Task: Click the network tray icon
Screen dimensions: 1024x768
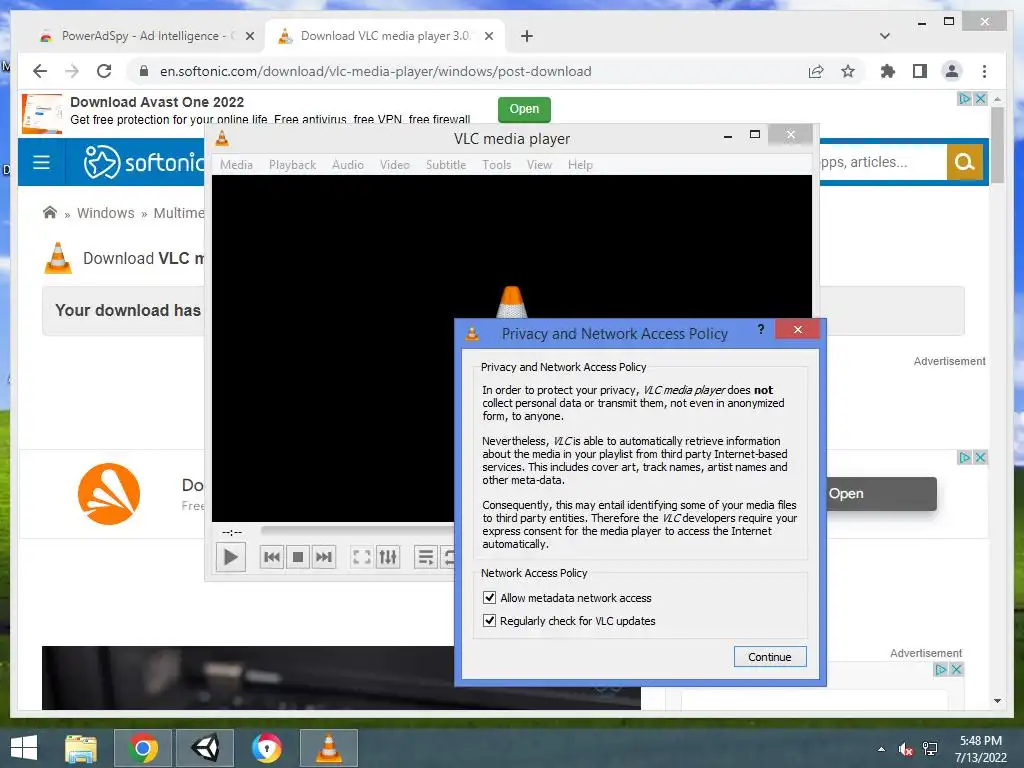Action: pyautogui.click(x=930, y=749)
